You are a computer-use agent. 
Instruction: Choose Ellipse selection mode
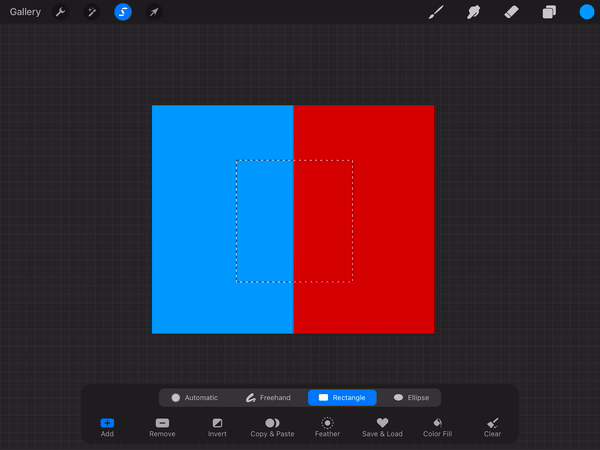pos(410,397)
